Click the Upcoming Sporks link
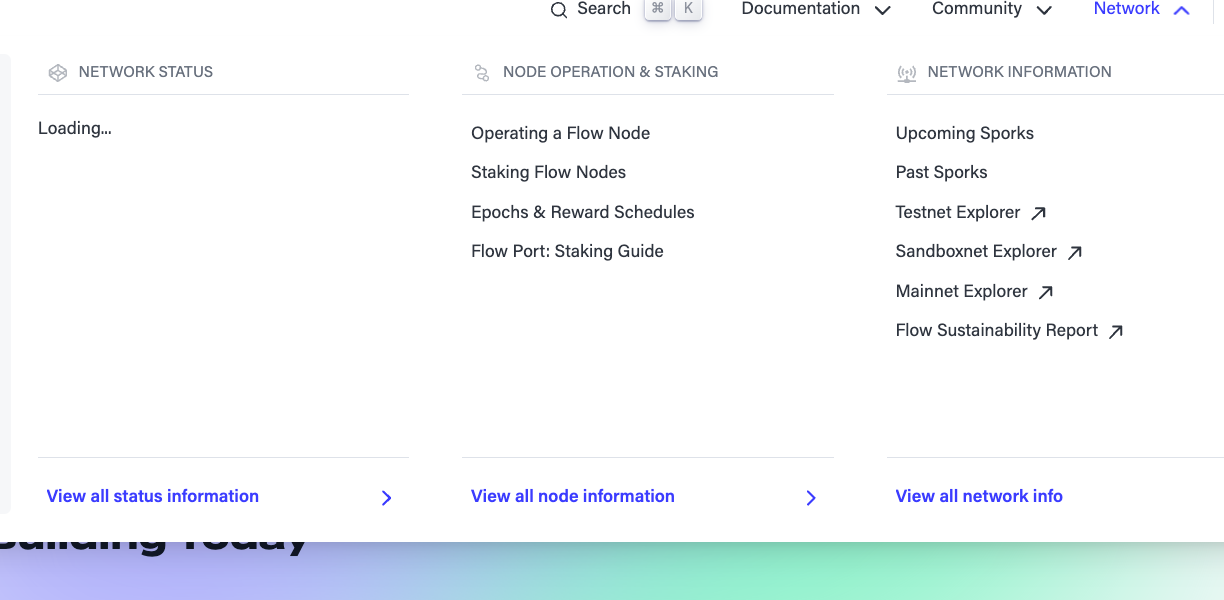The height and width of the screenshot is (600, 1224). coord(964,133)
